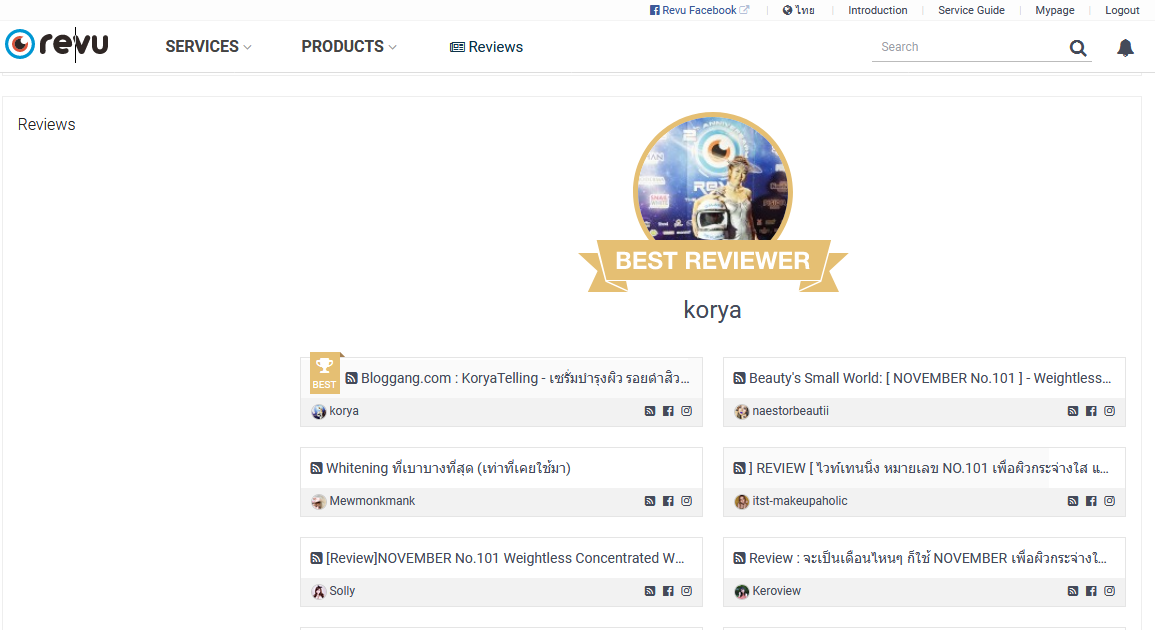This screenshot has width=1155, height=630.
Task: Click the large korya name under the banner
Action: [x=712, y=309]
